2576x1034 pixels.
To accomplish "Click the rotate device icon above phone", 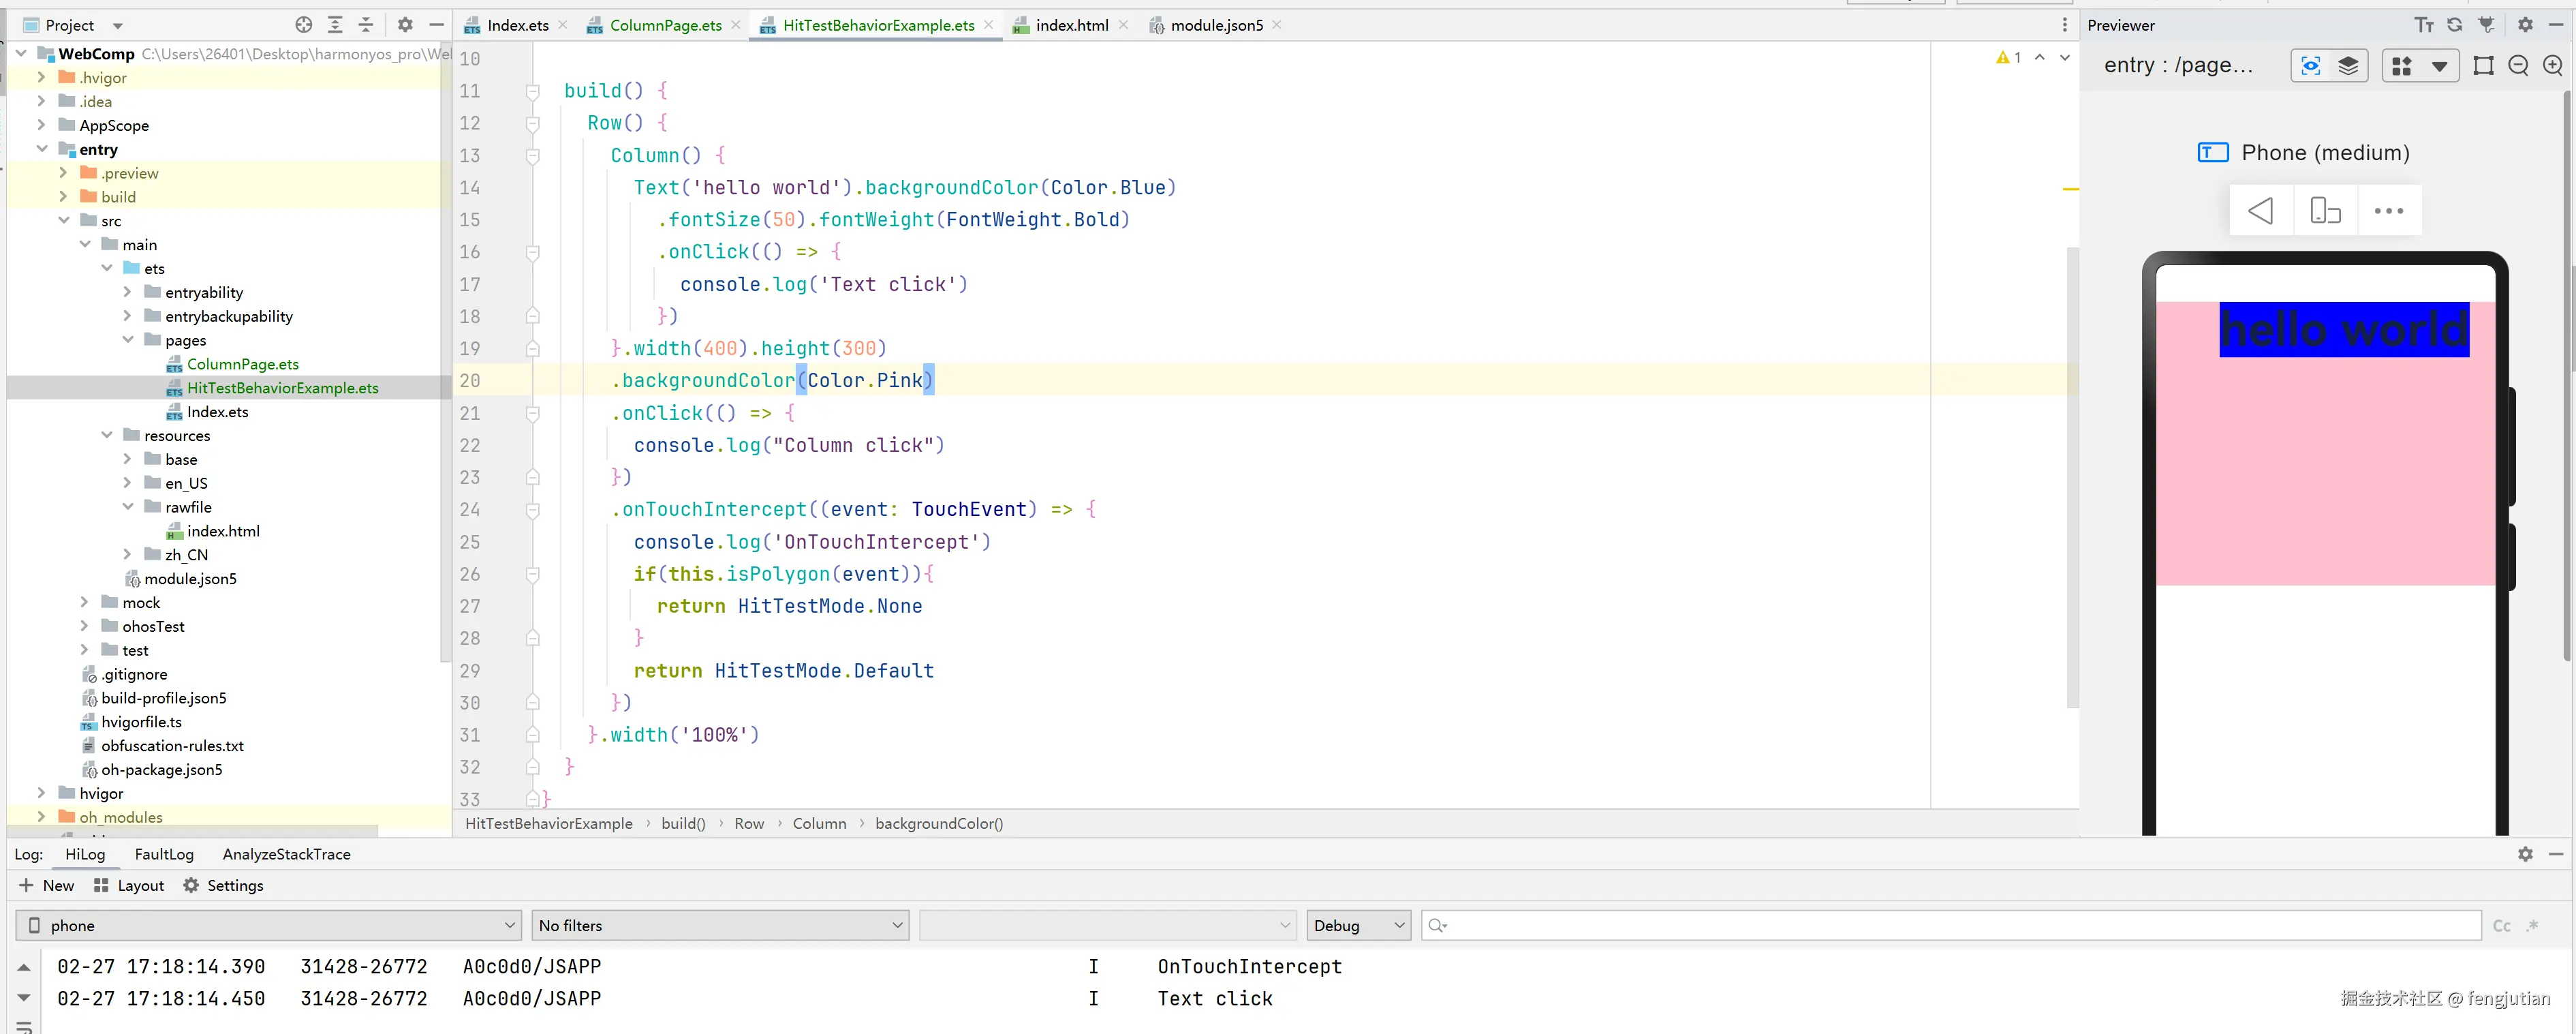I will click(2325, 211).
